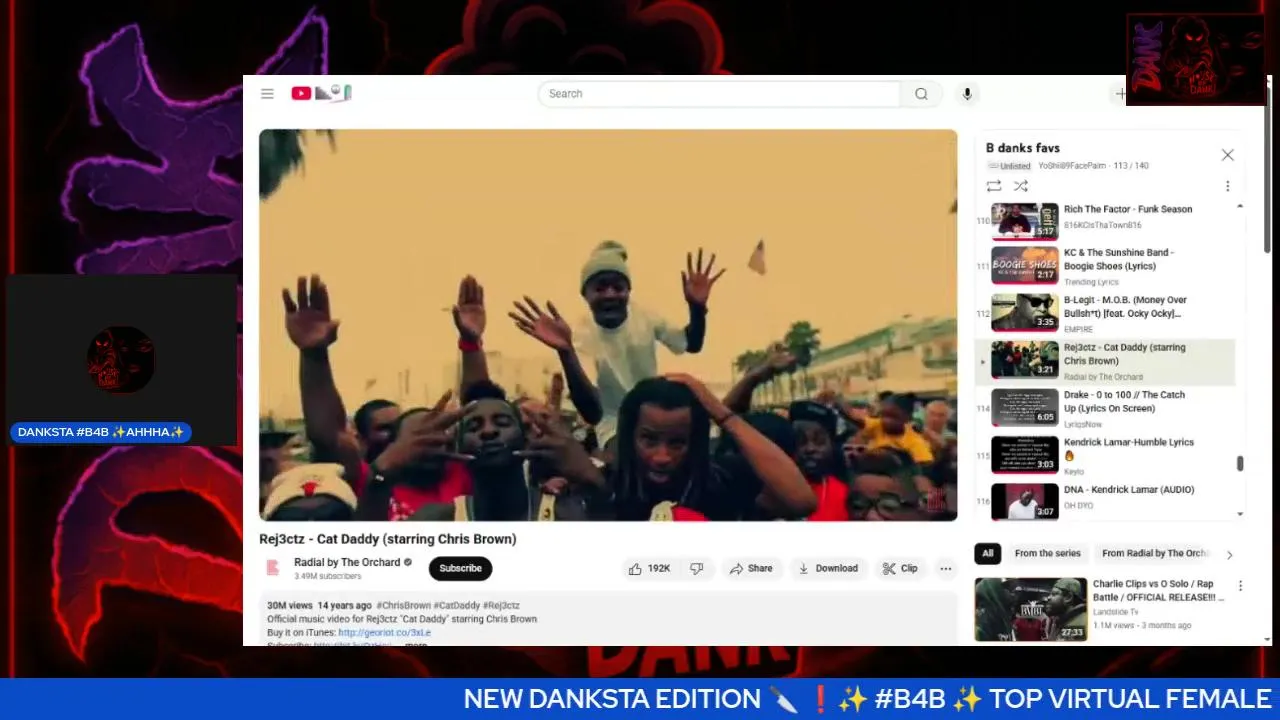1280x720 pixels.
Task: Open options for Charlie Clips video
Action: click(x=1240, y=586)
